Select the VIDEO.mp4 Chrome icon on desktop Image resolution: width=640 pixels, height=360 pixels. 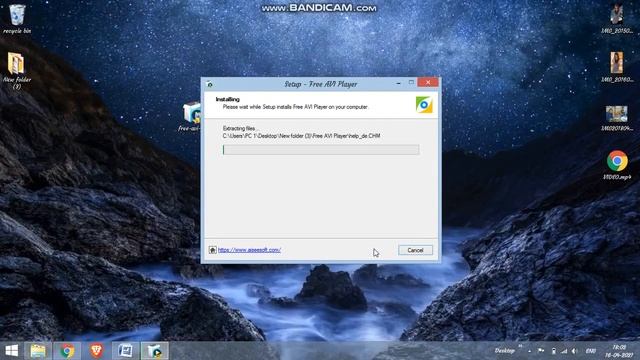pos(617,165)
